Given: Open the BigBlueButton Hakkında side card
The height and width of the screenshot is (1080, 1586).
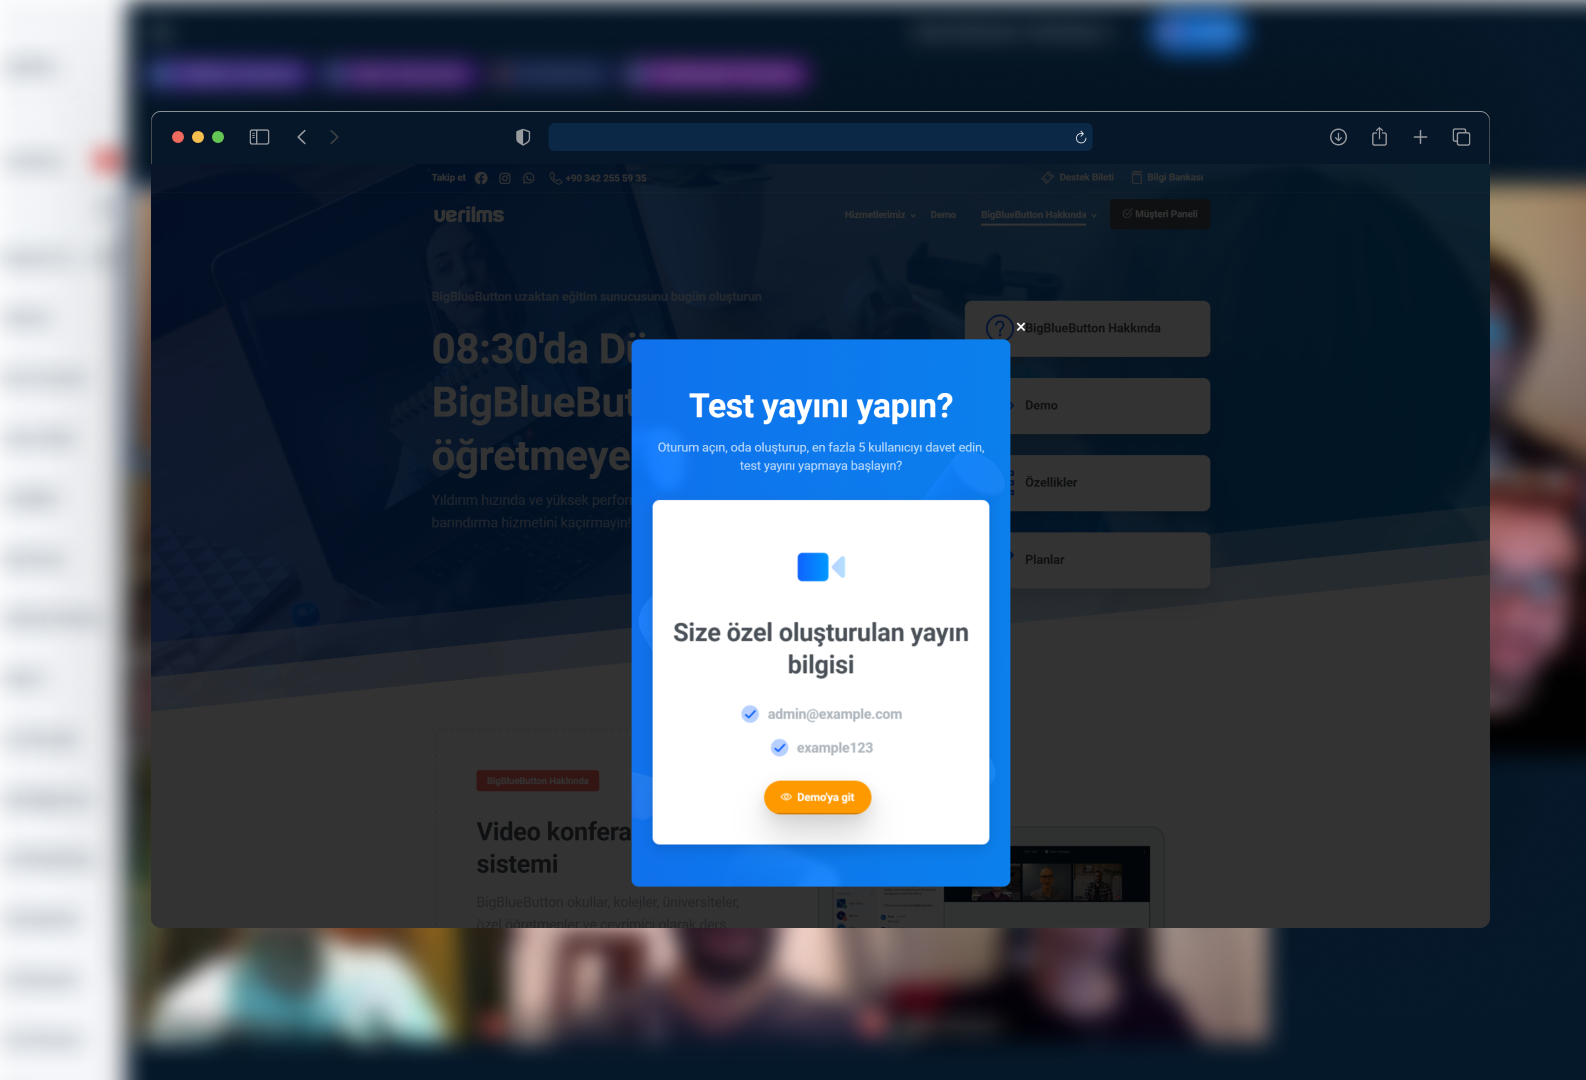Looking at the screenshot, I should (x=1087, y=329).
